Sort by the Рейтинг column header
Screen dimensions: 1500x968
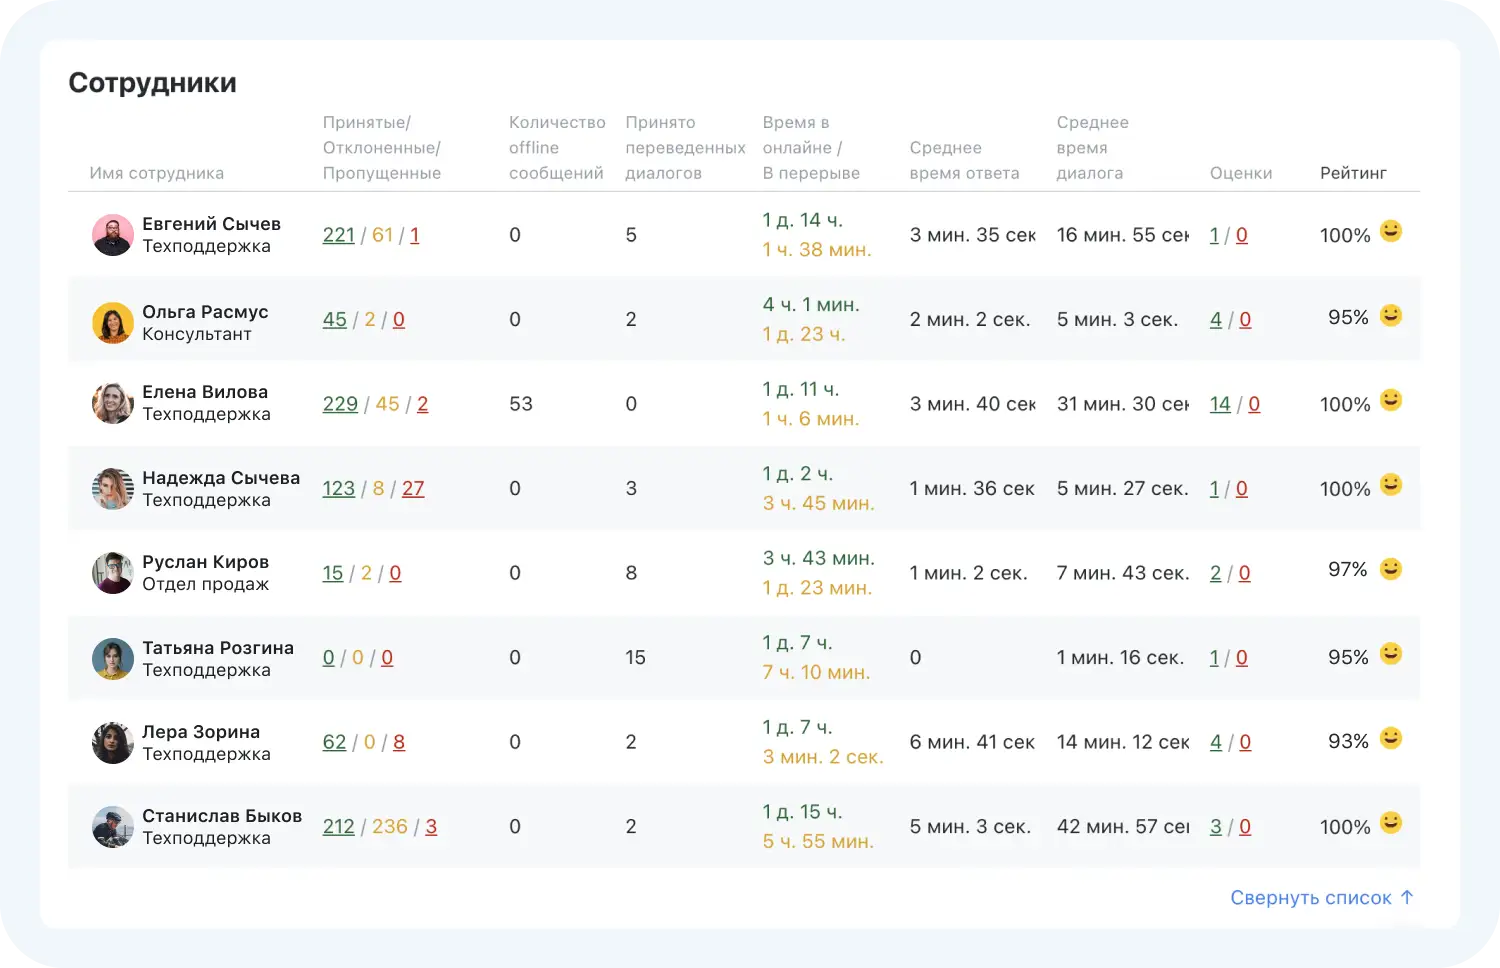pos(1353,173)
